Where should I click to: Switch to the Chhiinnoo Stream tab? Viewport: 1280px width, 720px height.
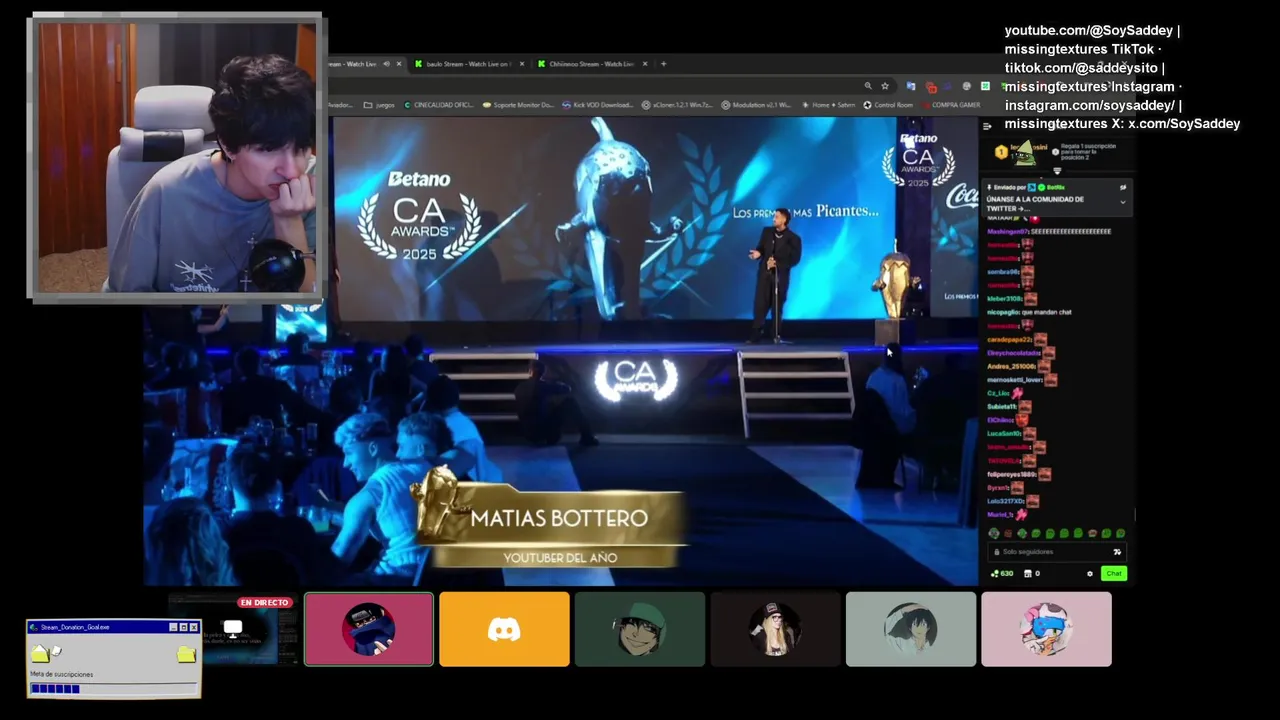592,64
